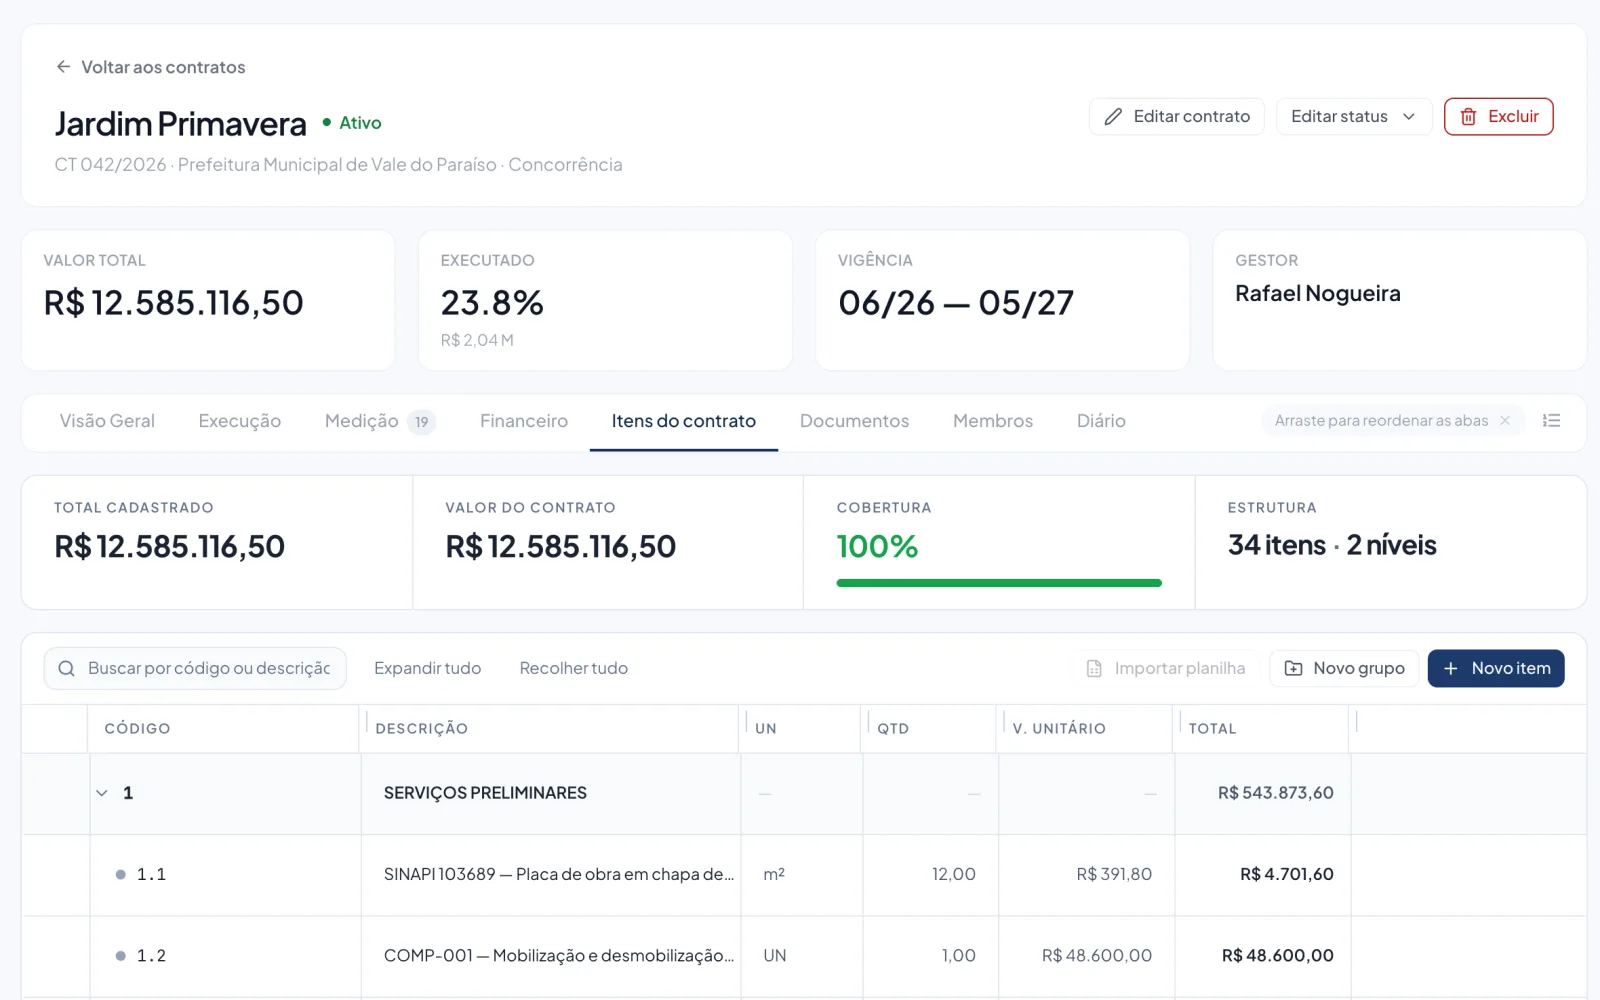Click the CÓDIGO column header

[x=137, y=729]
